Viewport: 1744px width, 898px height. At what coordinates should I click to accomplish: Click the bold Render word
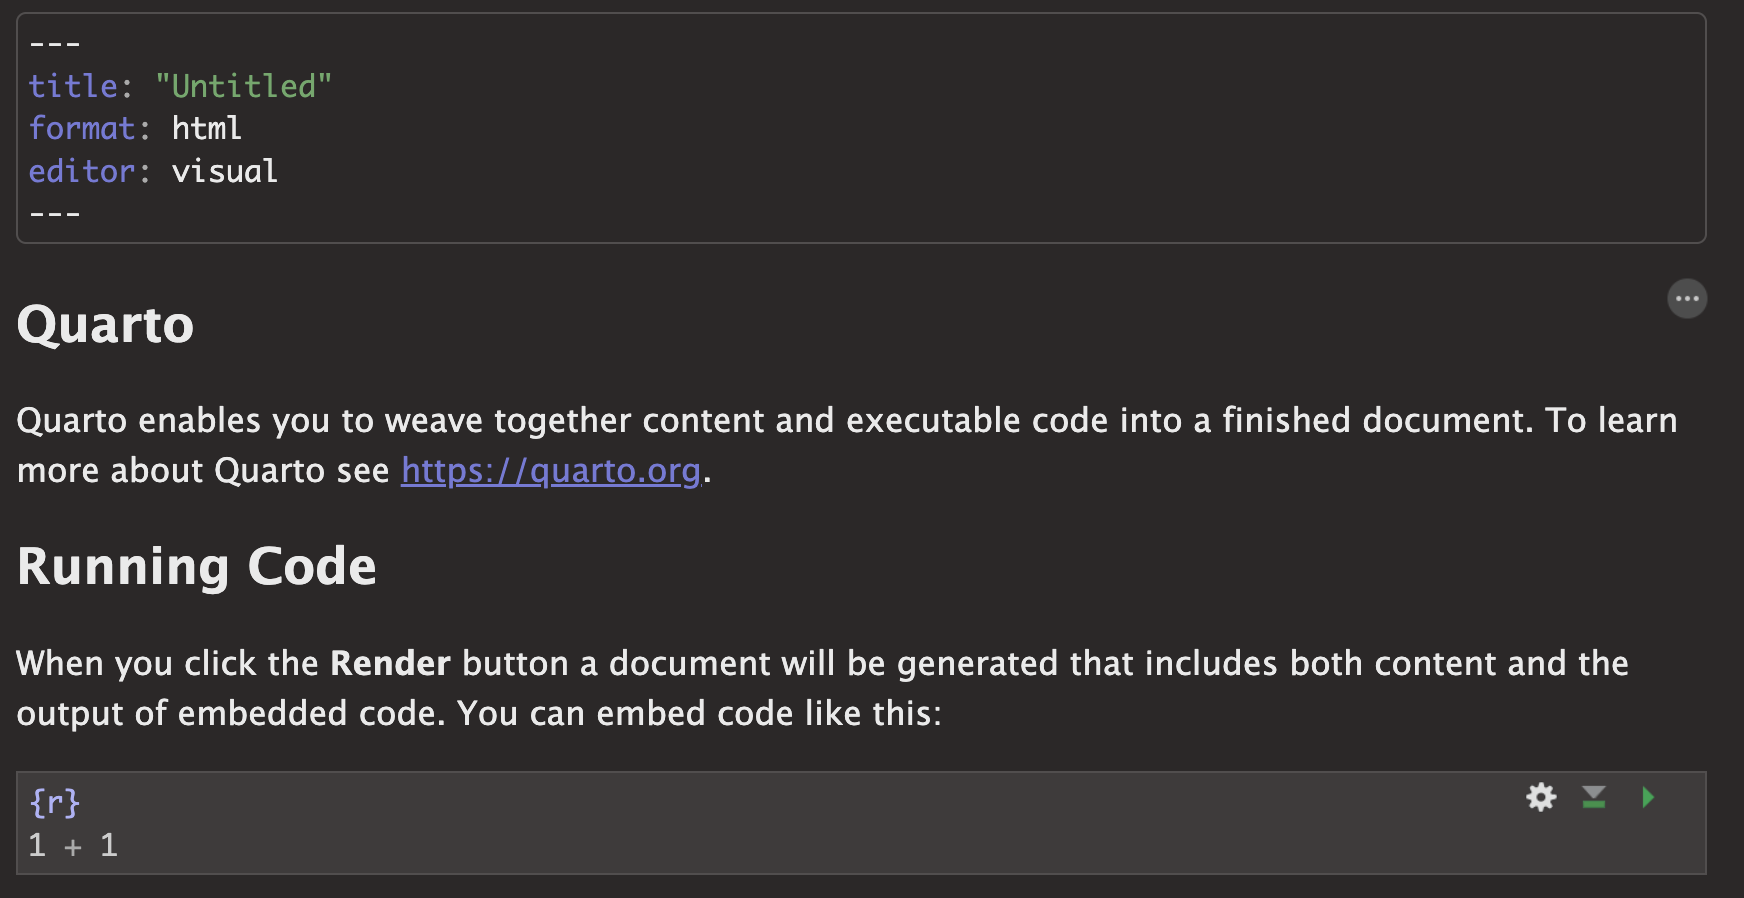click(x=390, y=664)
